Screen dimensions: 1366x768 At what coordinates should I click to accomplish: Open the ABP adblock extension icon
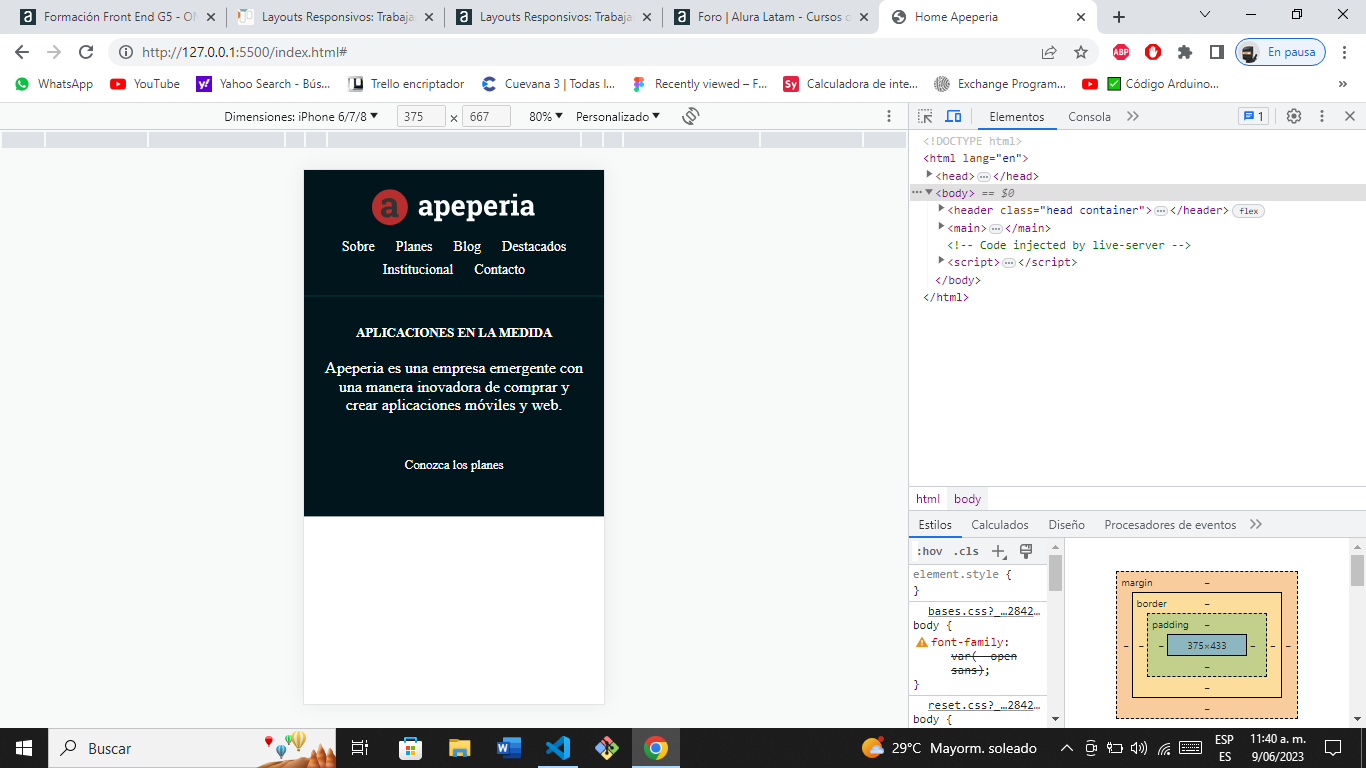tap(1121, 52)
